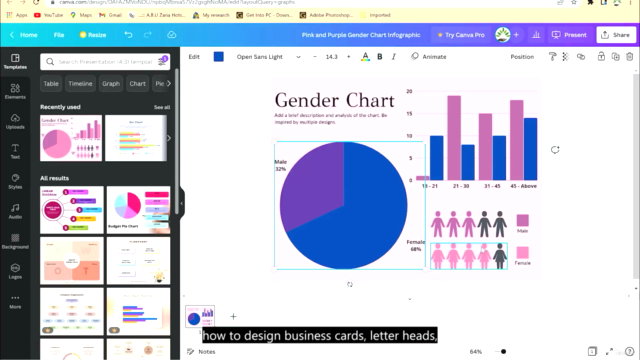Viewport: 640px width, 360px height.
Task: Hide the page thumbnails chevron
Action: 410,299
